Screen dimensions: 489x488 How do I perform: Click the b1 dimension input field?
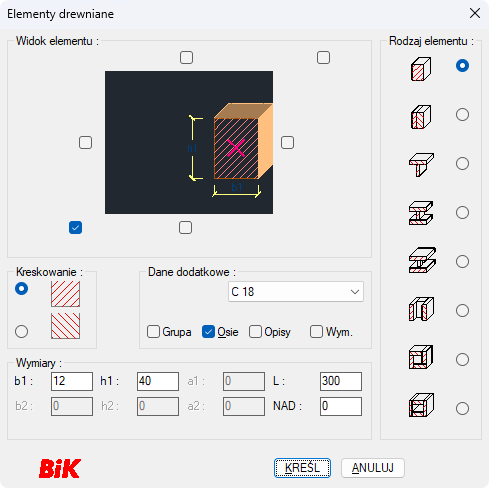pyautogui.click(x=72, y=381)
